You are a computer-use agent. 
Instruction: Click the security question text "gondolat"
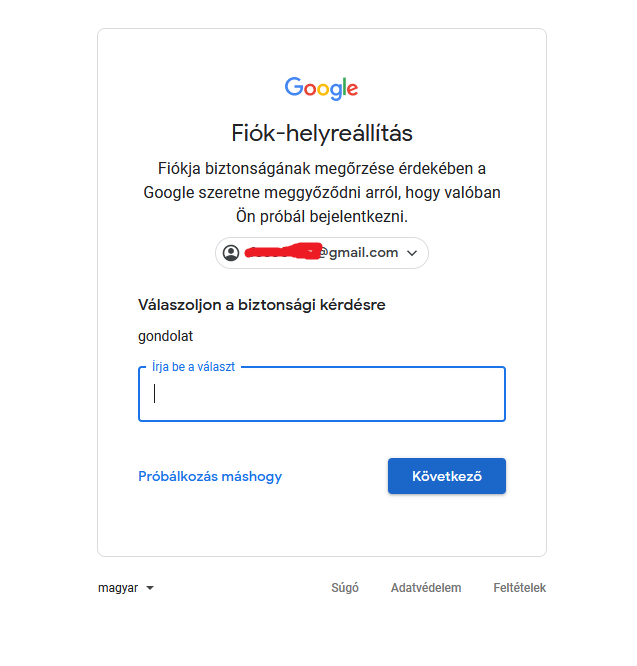click(x=165, y=336)
